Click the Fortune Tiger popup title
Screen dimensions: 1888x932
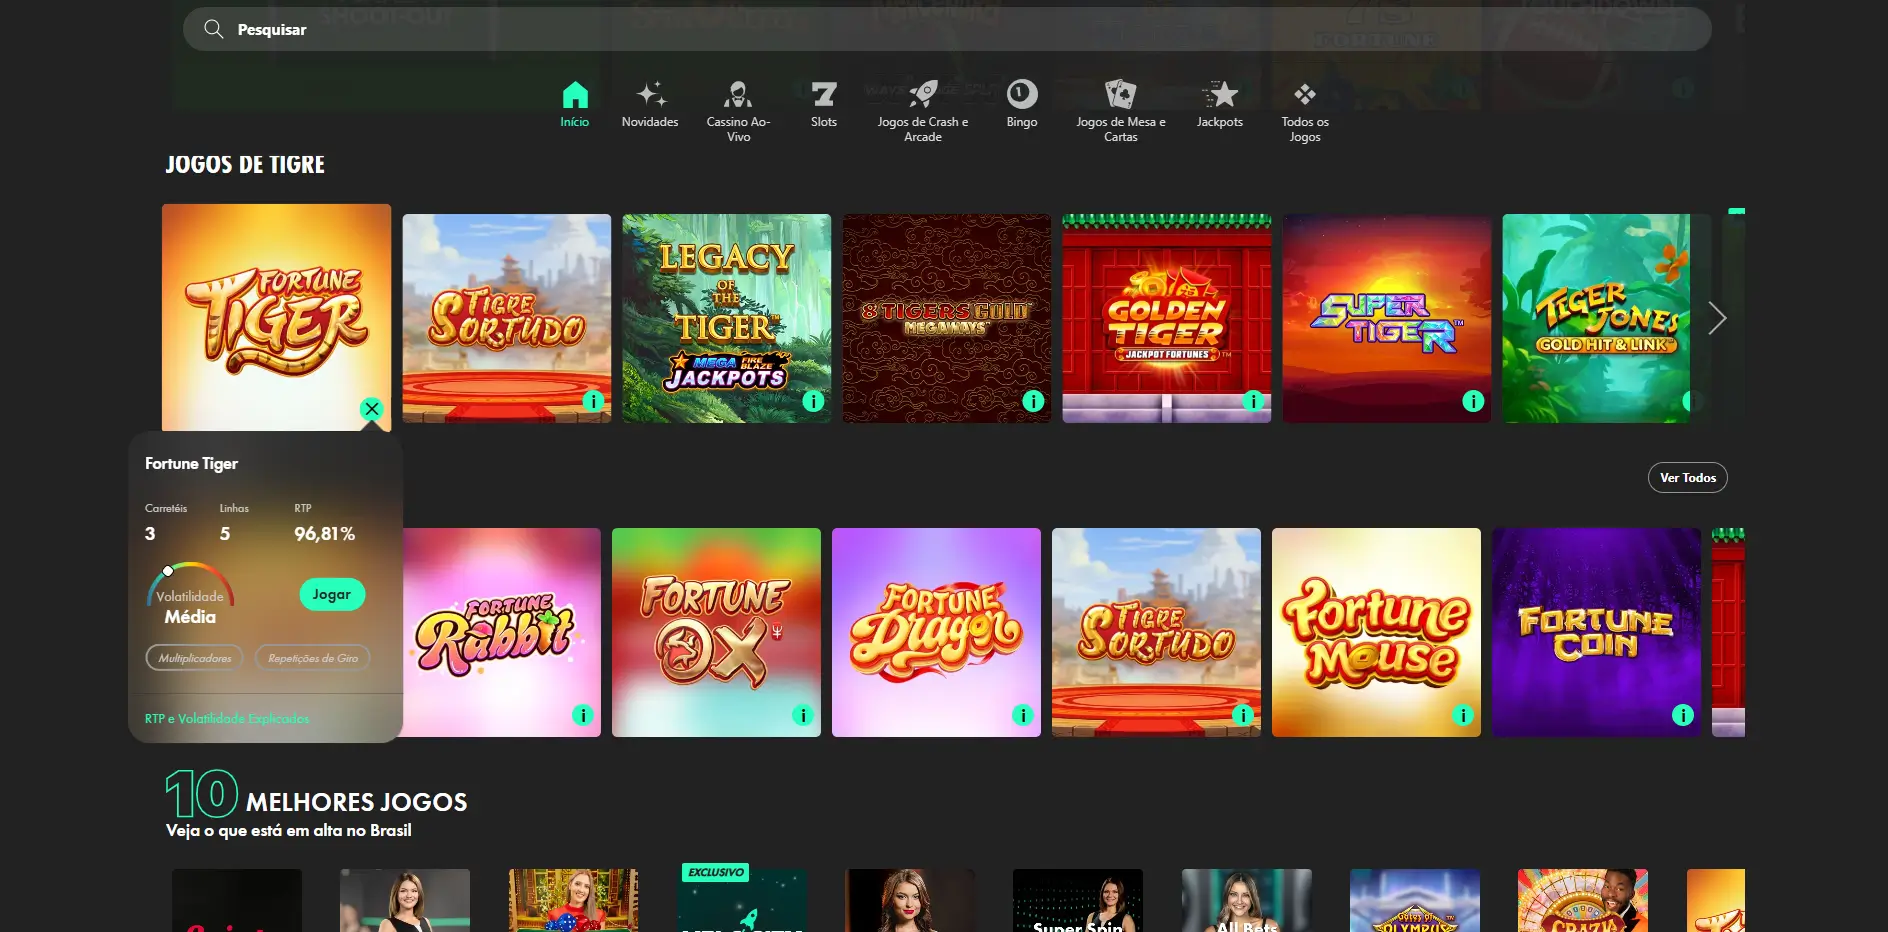[191, 464]
